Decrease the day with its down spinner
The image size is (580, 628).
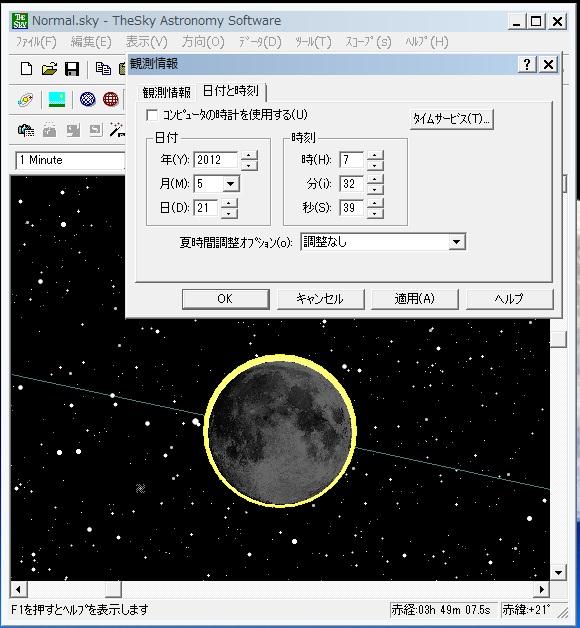click(229, 213)
